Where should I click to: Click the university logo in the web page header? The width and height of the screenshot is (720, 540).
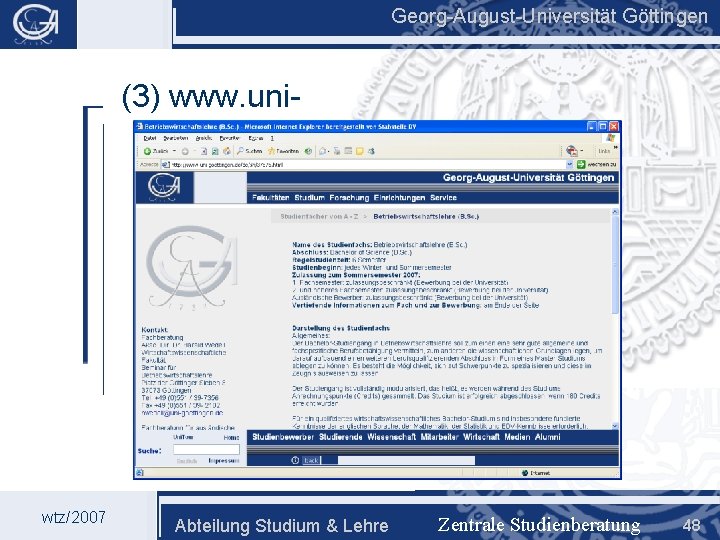click(164, 187)
